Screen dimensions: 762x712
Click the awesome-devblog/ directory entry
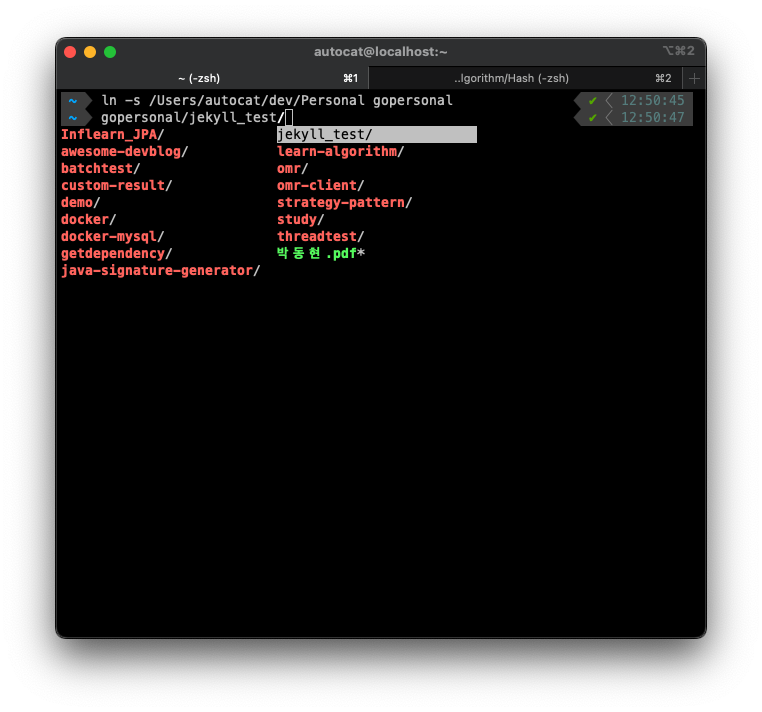(x=124, y=152)
